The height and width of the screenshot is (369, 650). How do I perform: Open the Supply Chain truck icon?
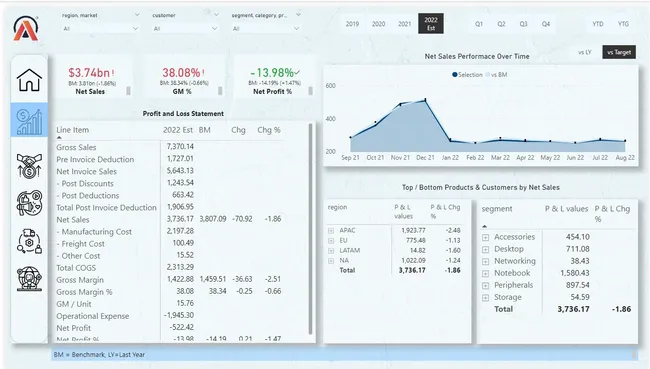[x=29, y=241]
